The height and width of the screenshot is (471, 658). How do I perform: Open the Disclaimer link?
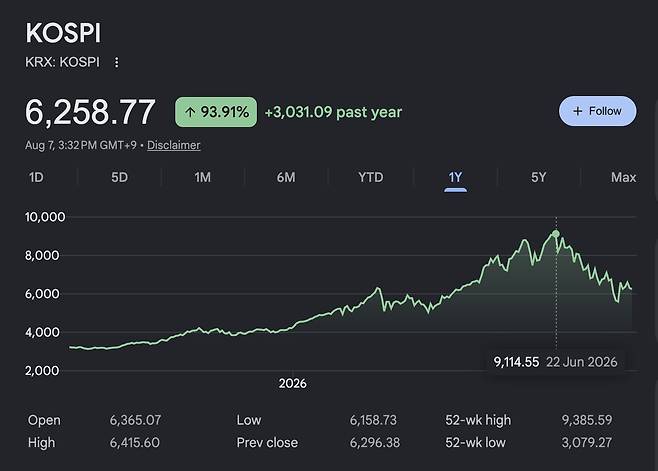tap(174, 145)
